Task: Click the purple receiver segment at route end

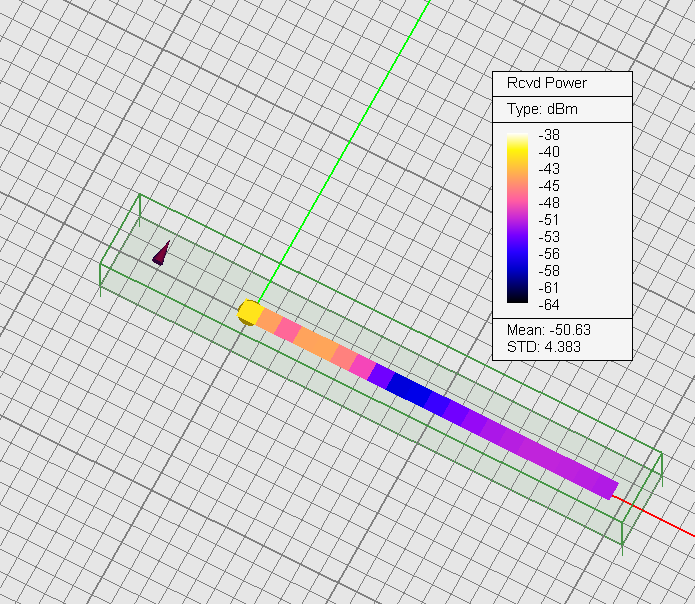Action: [605, 487]
